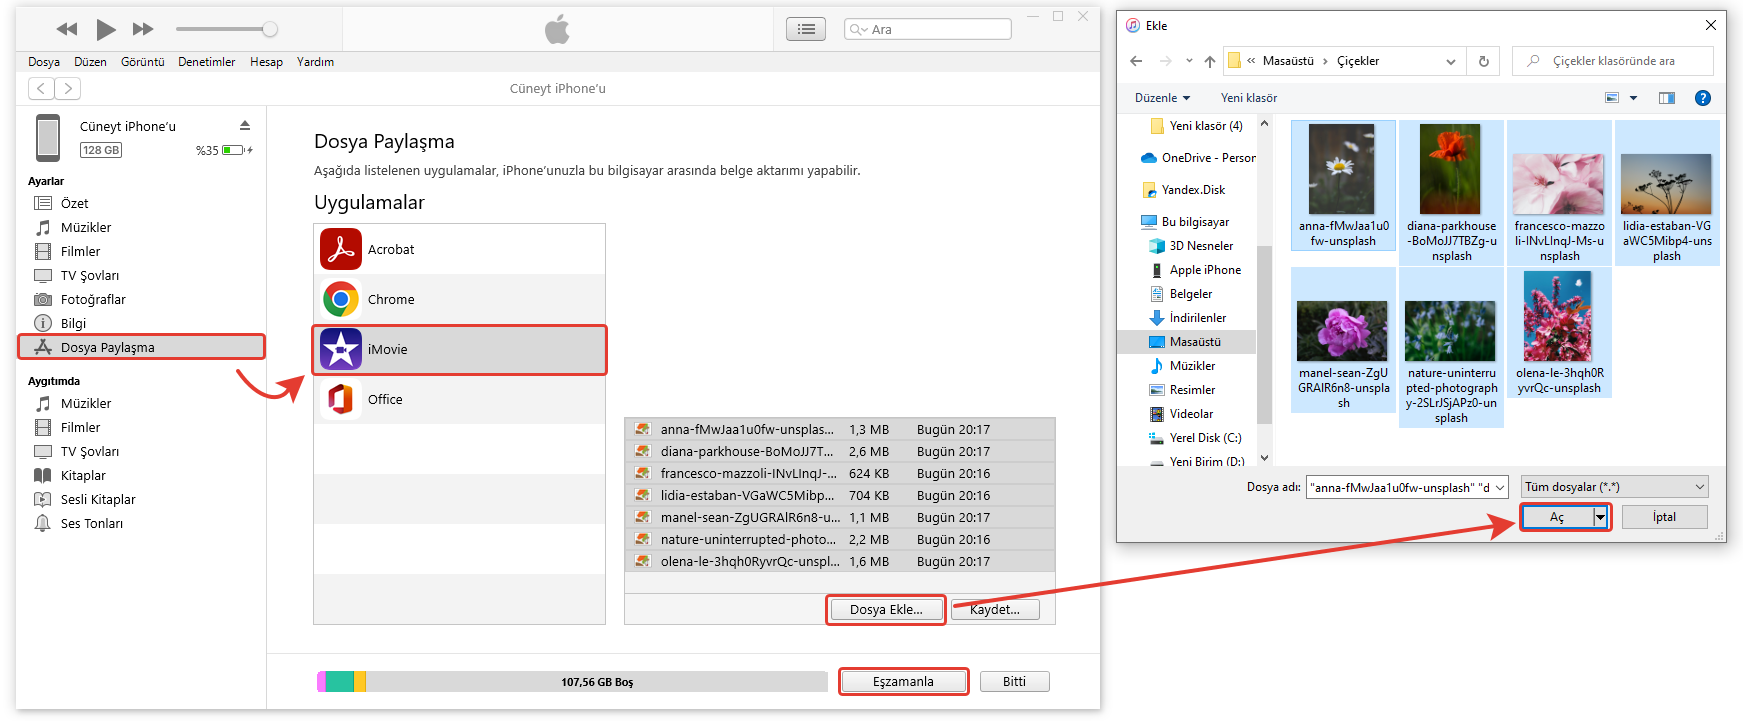Expand the Düzenle dropdown
Viewport: 1743px width, 721px height.
pos(1162,98)
